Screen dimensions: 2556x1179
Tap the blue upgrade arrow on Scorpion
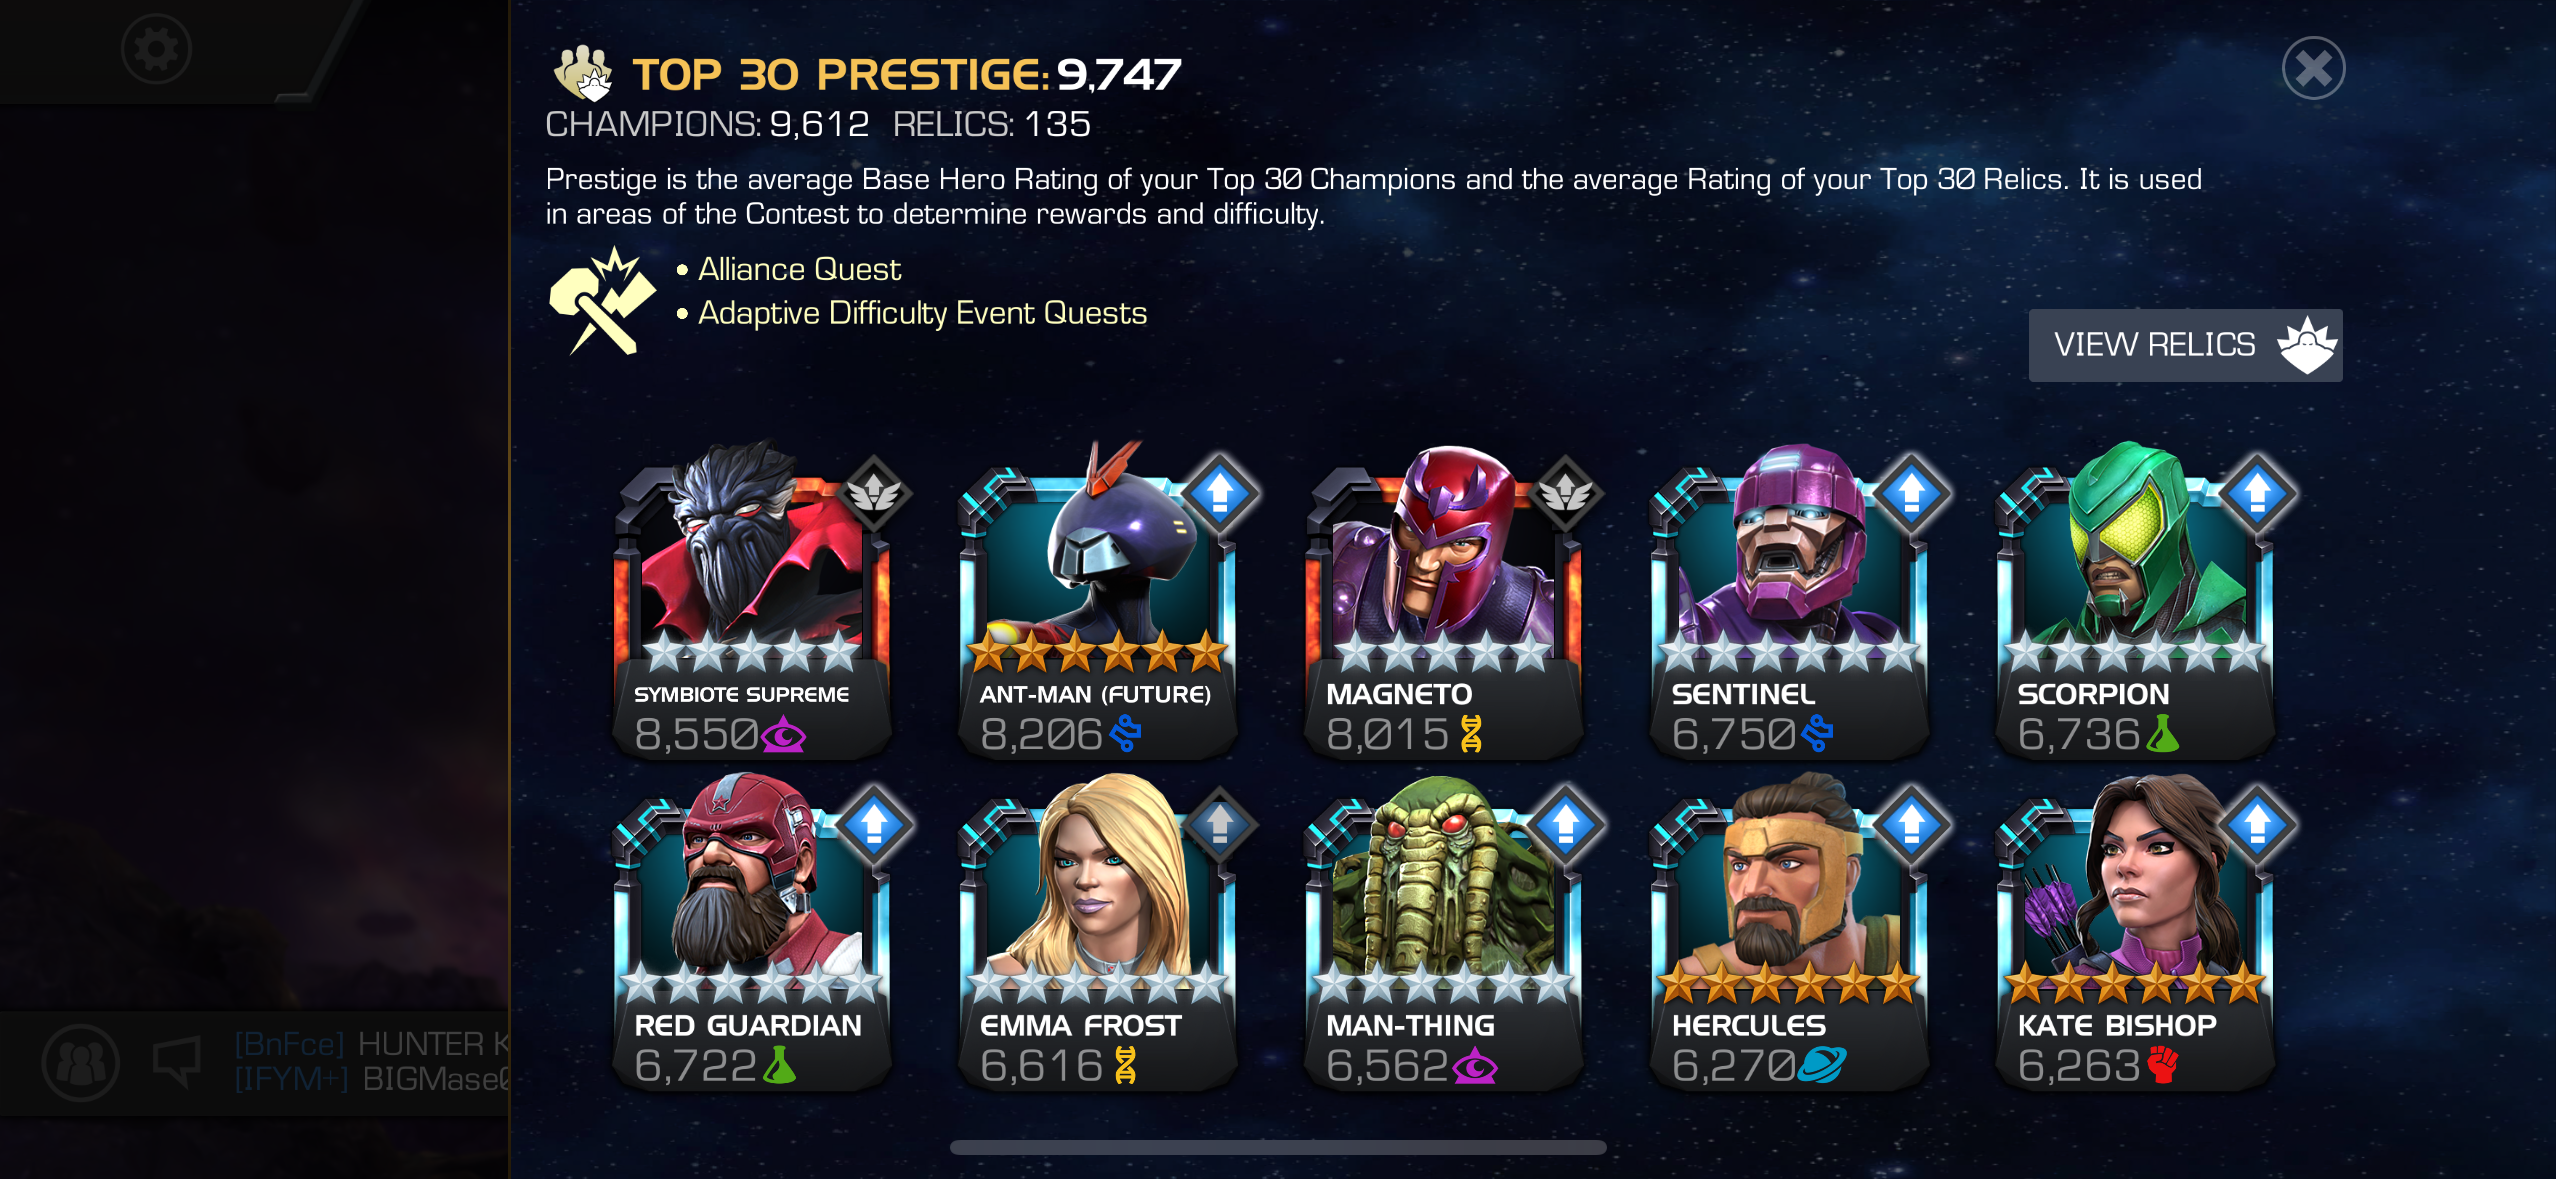click(2257, 492)
